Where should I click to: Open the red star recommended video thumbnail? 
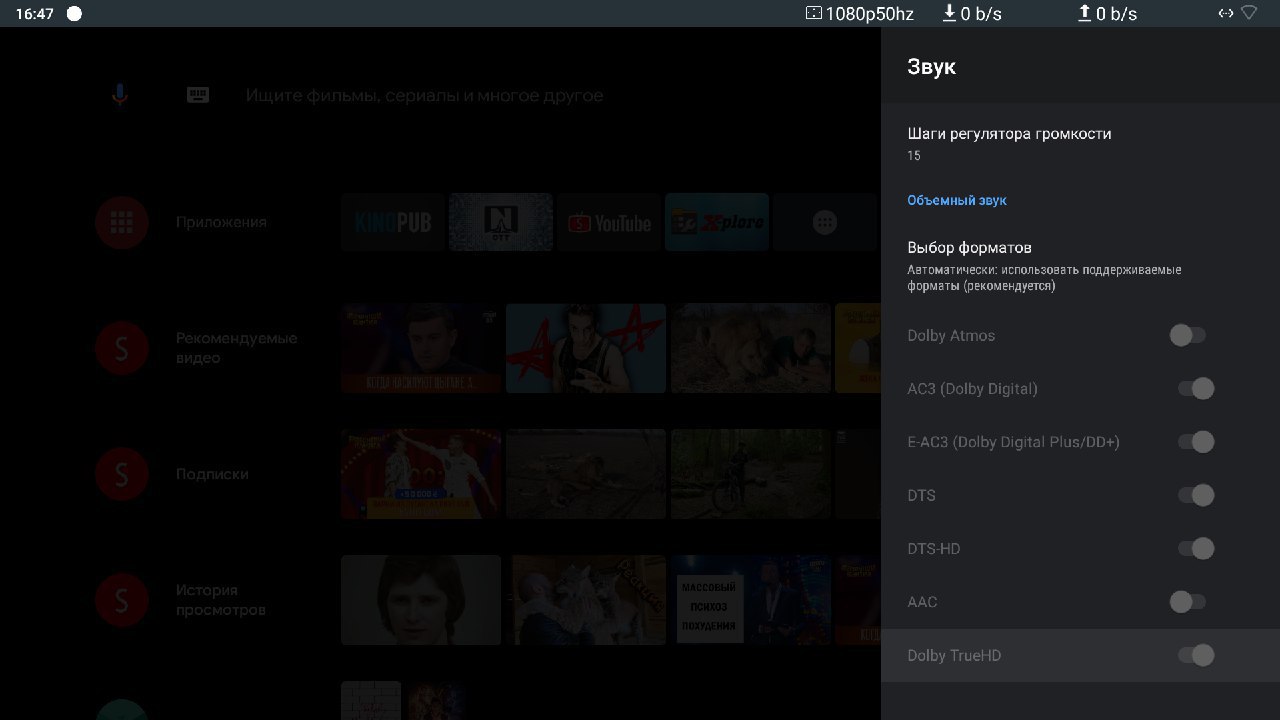click(586, 348)
